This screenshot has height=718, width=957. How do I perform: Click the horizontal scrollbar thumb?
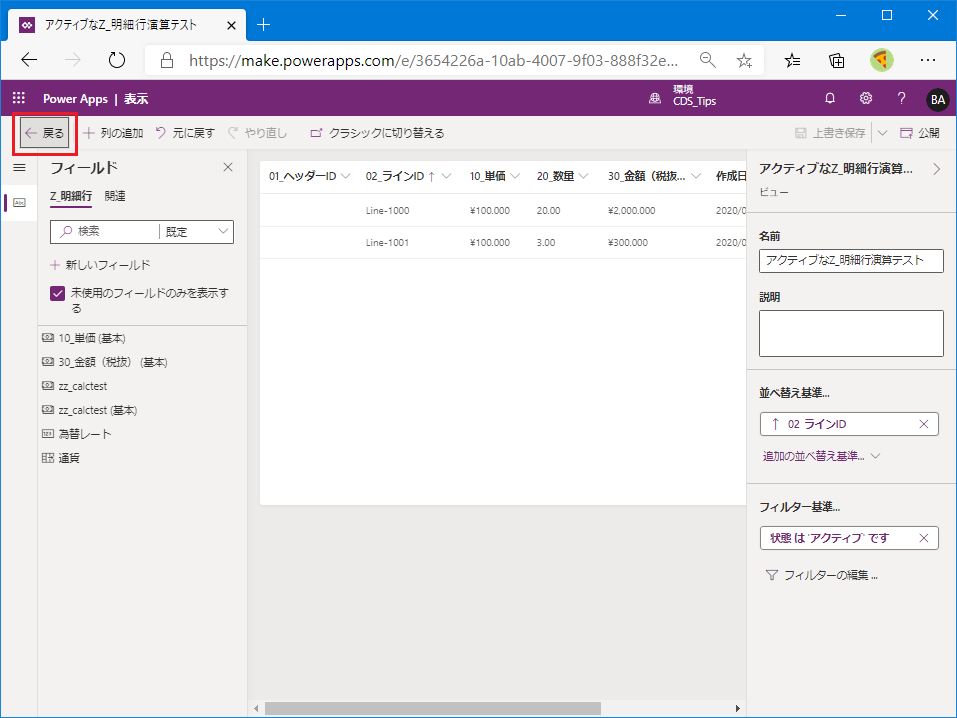(433, 708)
